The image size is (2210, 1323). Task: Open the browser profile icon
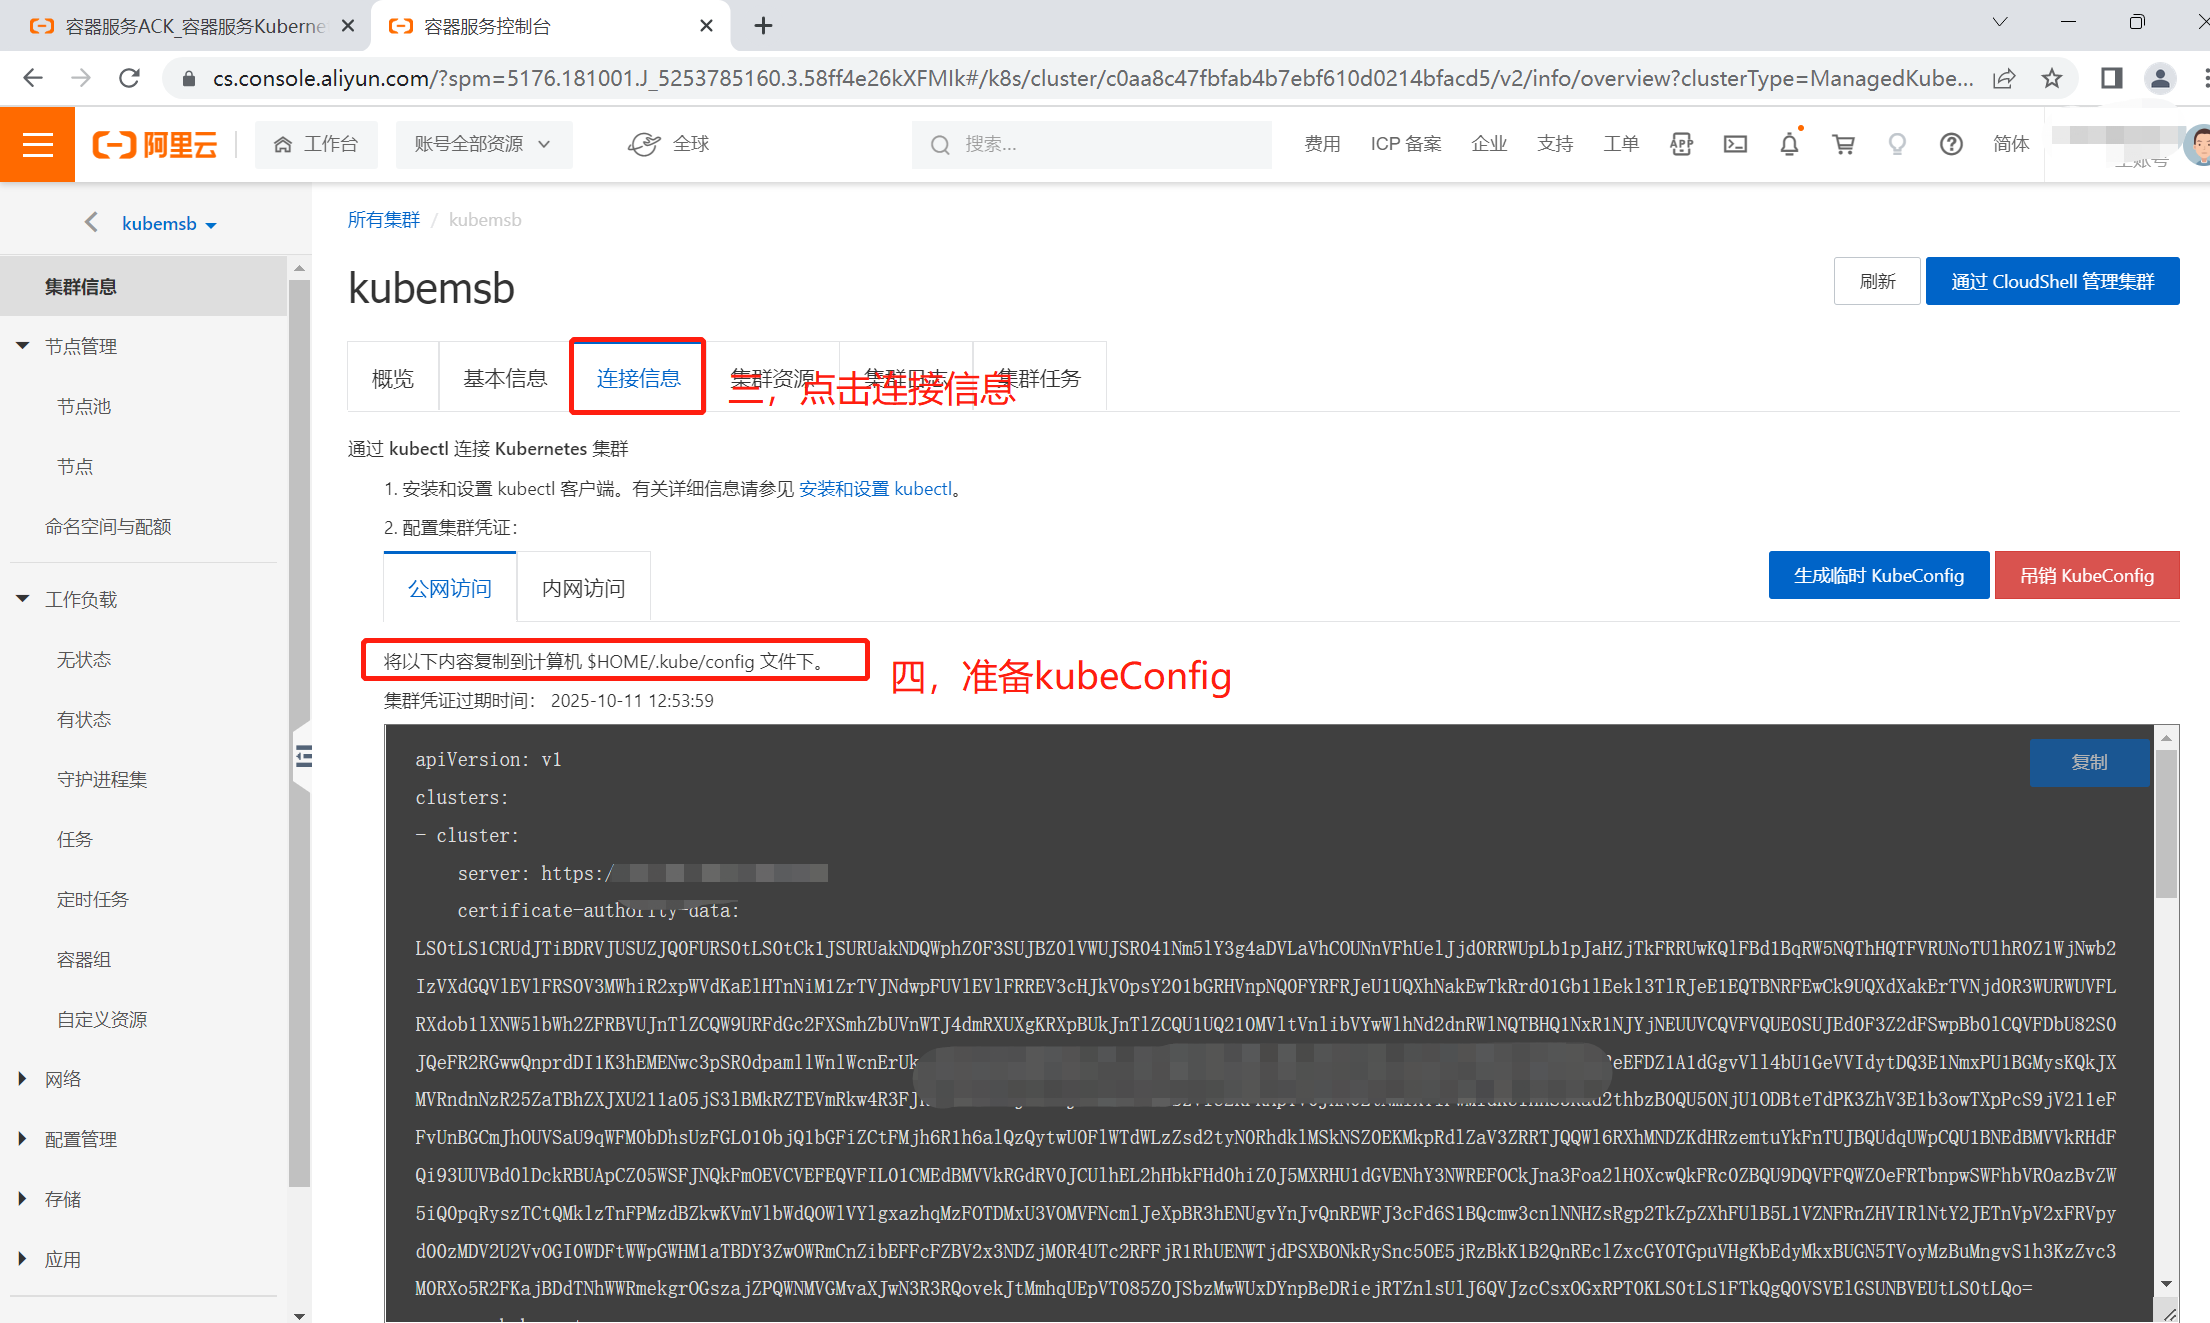2160,78
